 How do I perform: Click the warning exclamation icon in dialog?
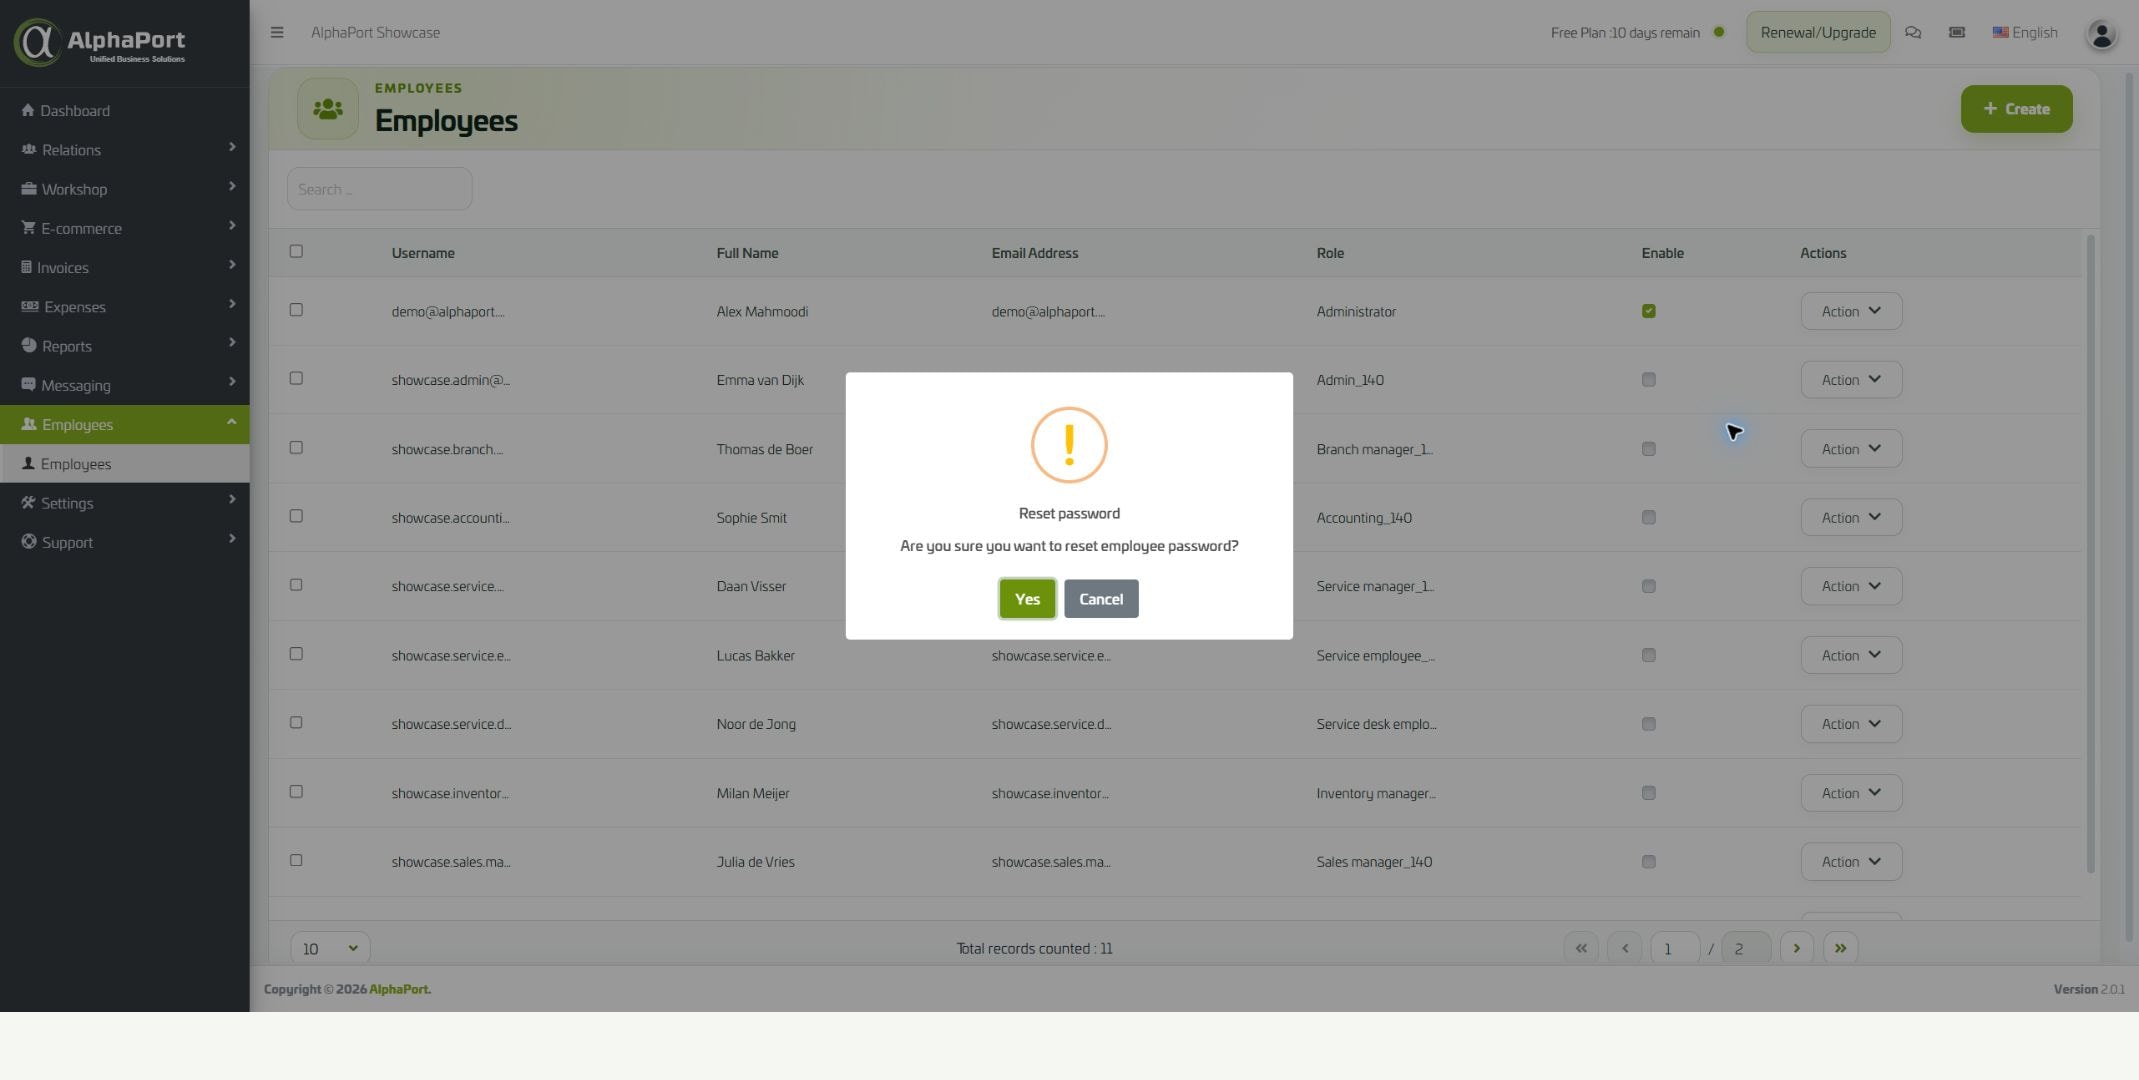pyautogui.click(x=1069, y=445)
